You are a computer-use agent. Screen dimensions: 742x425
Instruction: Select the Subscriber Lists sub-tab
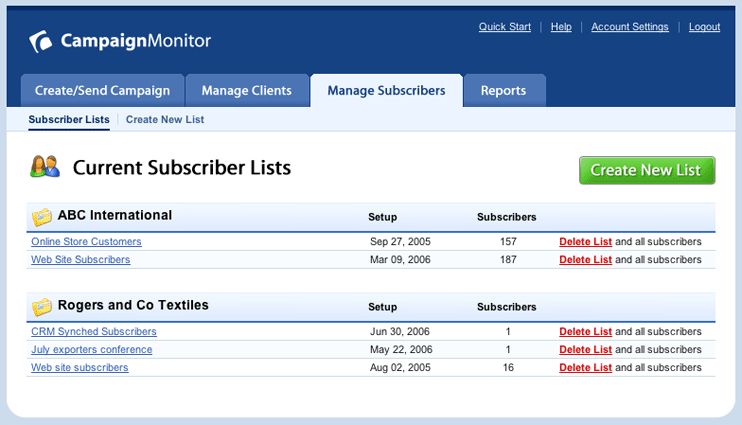[69, 120]
